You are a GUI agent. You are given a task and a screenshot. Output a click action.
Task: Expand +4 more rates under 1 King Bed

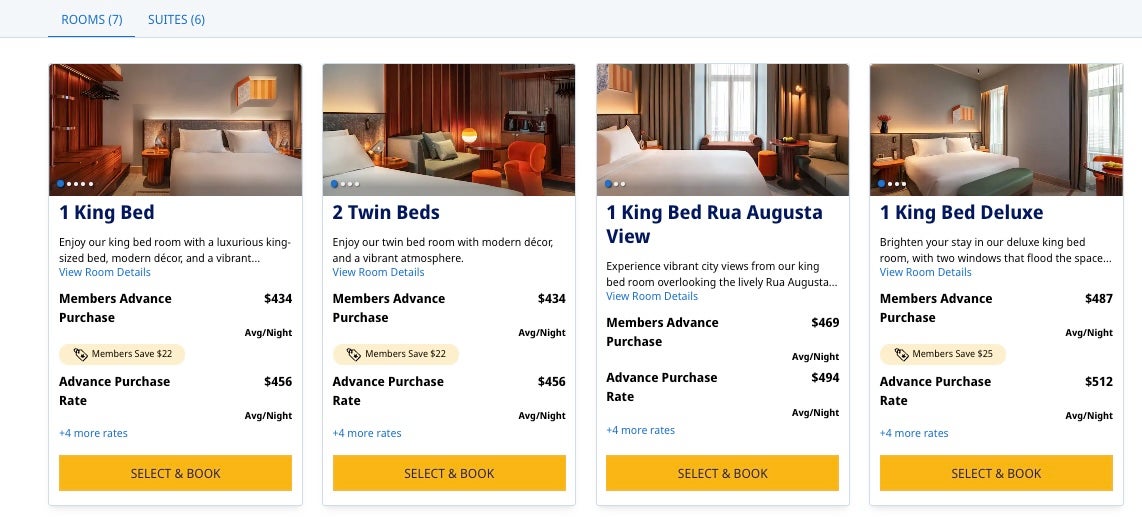[x=93, y=433]
